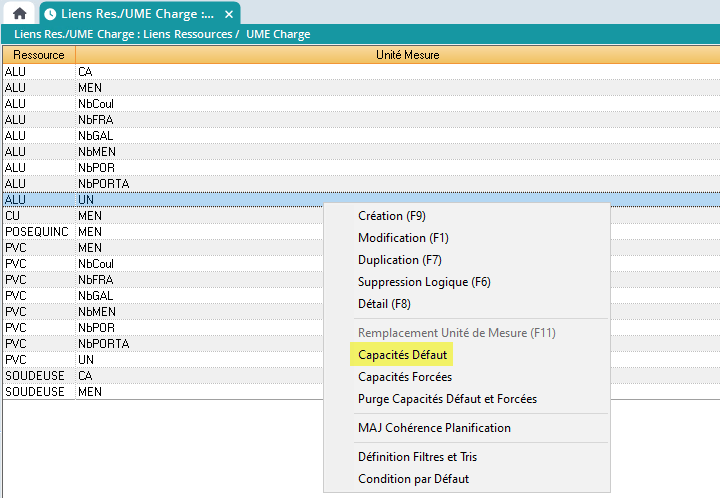Run MAJ Cohérence Planification

tap(434, 428)
